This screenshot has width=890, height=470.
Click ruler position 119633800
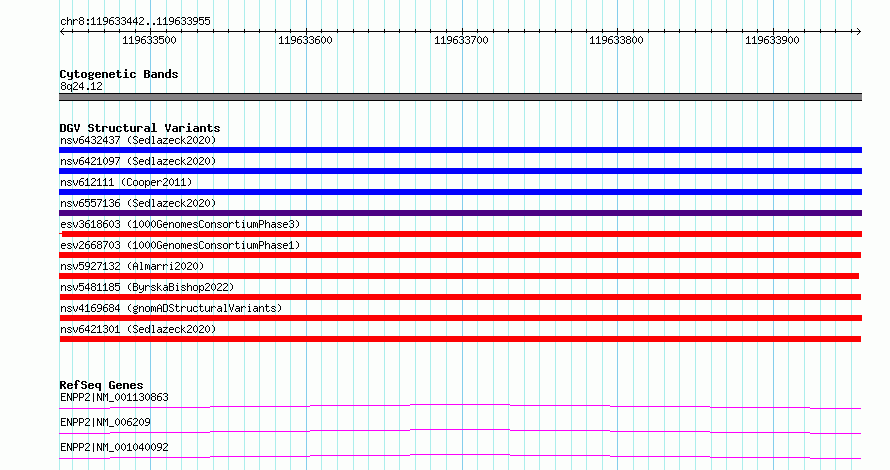(616, 40)
